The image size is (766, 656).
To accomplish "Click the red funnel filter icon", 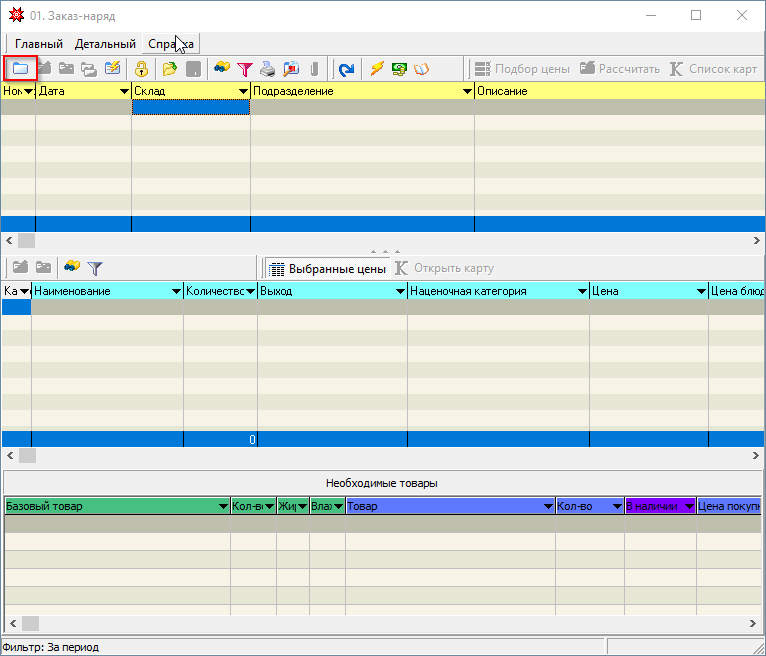I will (x=244, y=69).
